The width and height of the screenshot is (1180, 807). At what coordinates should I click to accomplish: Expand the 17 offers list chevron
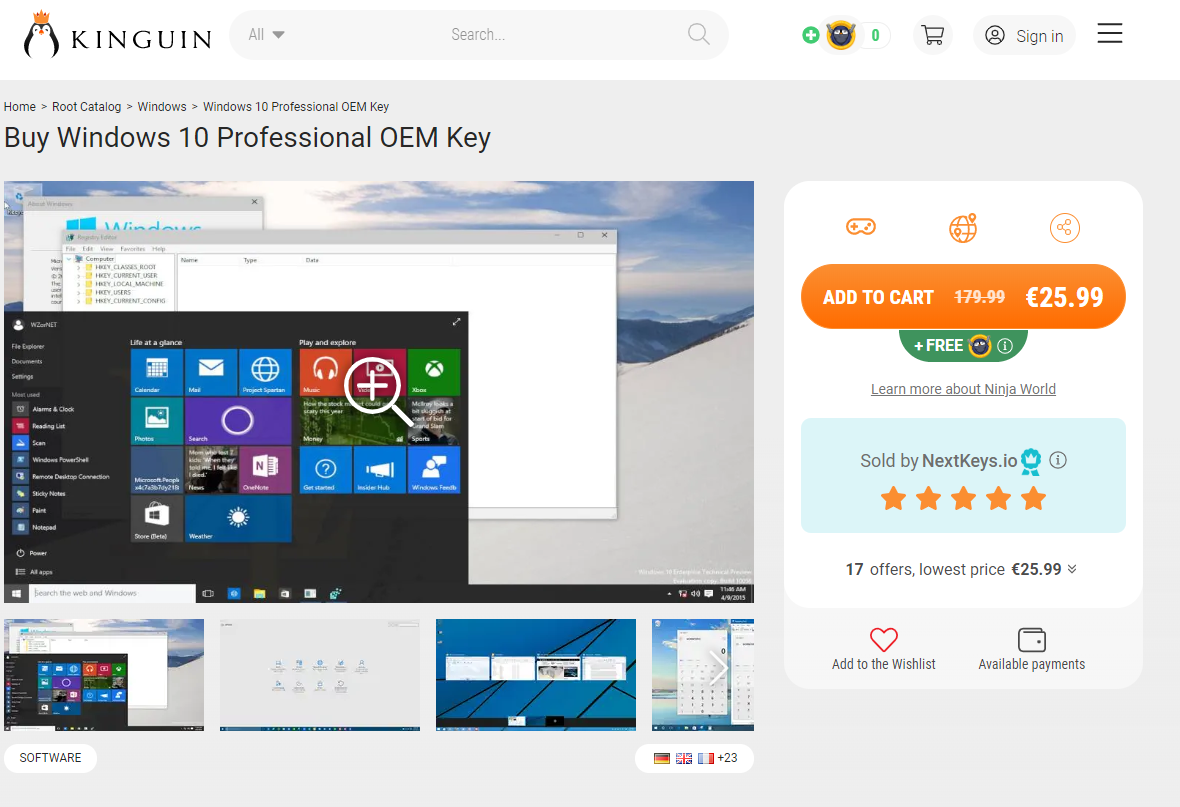coord(1072,569)
